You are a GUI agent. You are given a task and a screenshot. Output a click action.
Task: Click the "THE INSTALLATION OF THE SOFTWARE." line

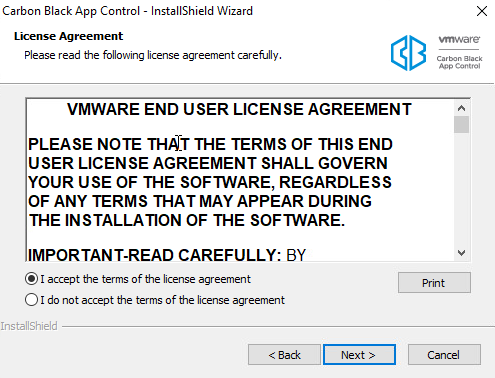(187, 220)
